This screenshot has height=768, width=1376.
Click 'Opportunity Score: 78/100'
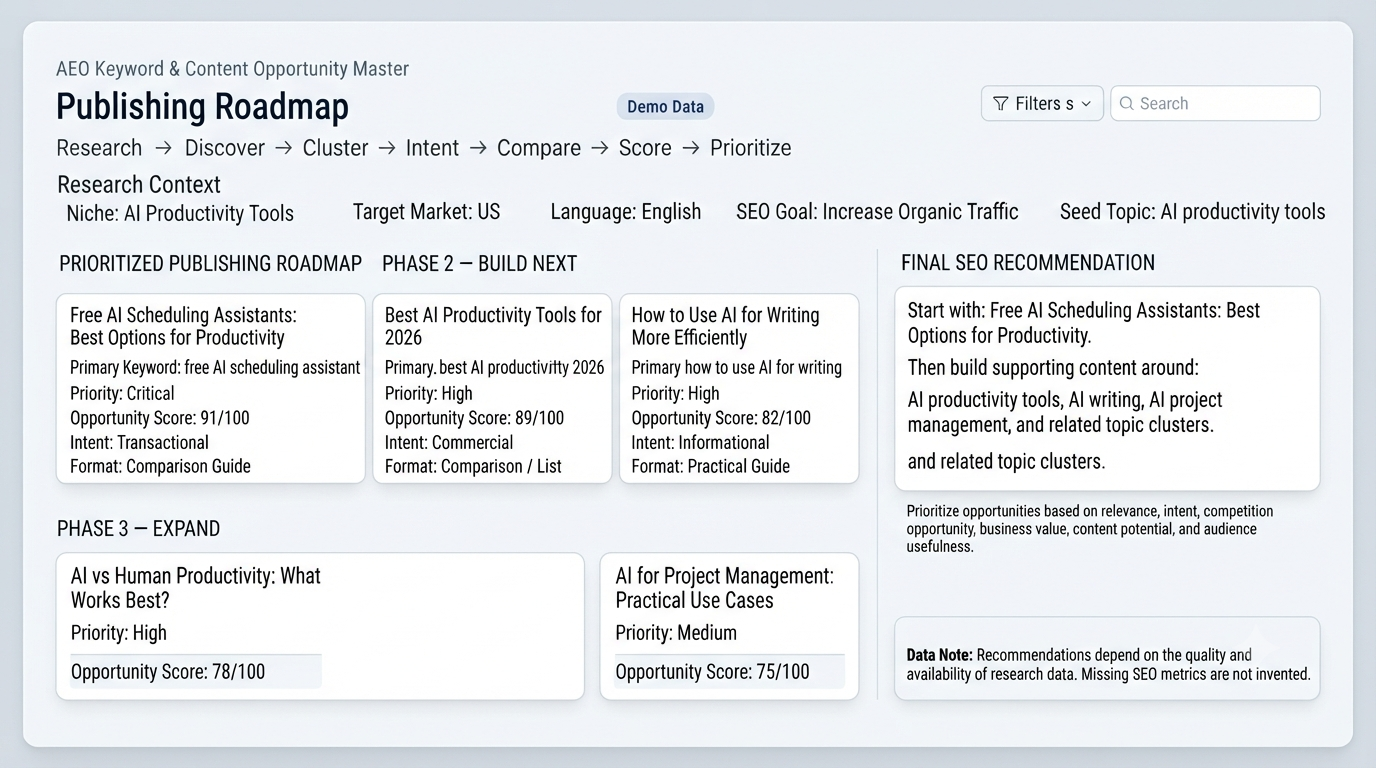pyautogui.click(x=168, y=671)
